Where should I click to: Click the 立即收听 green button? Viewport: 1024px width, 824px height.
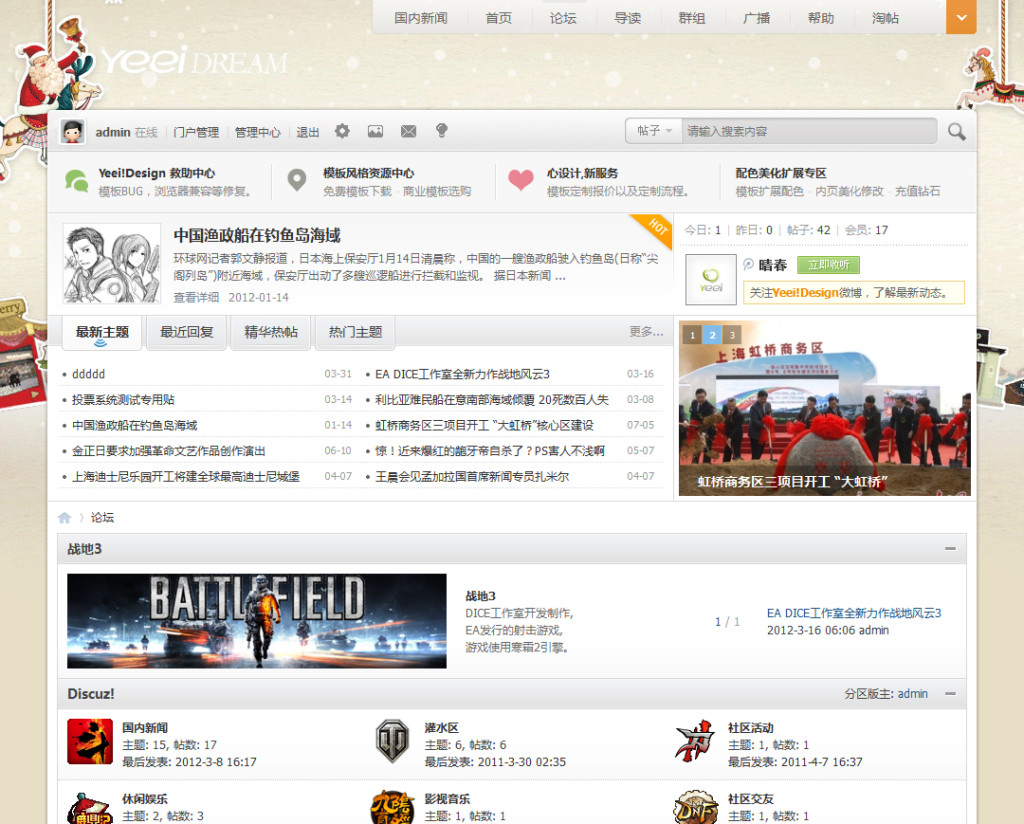pyautogui.click(x=828, y=264)
